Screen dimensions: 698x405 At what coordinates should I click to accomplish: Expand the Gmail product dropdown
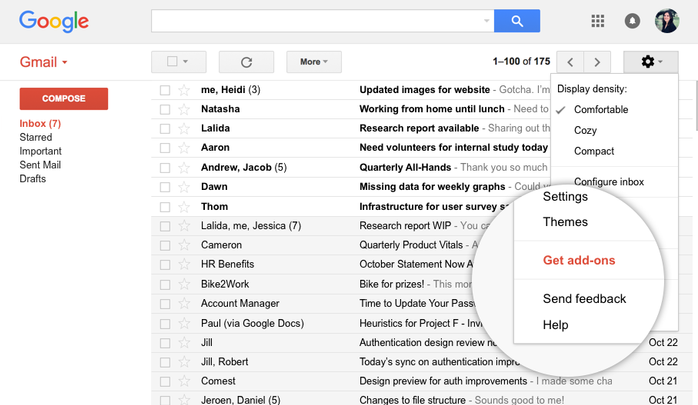click(x=65, y=63)
